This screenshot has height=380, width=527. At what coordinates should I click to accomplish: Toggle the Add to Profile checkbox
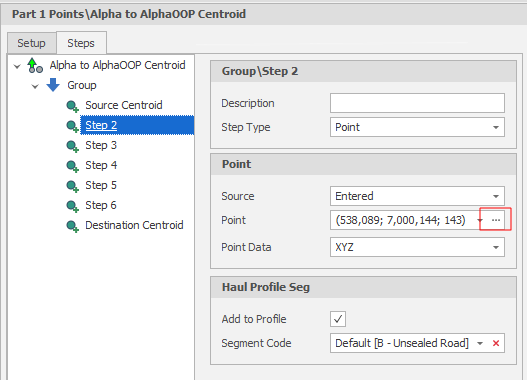(x=338, y=319)
